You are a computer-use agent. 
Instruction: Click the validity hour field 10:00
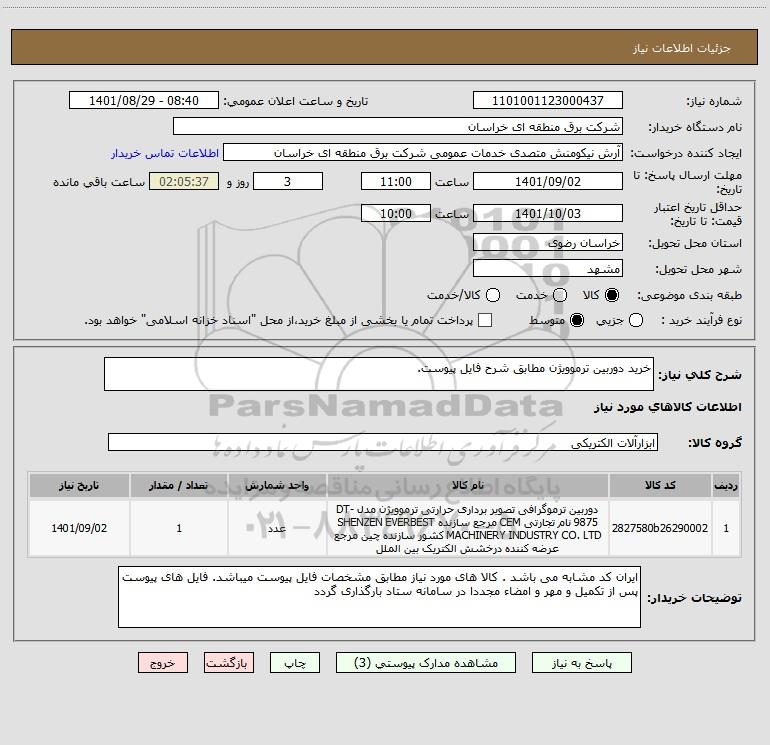click(x=396, y=213)
